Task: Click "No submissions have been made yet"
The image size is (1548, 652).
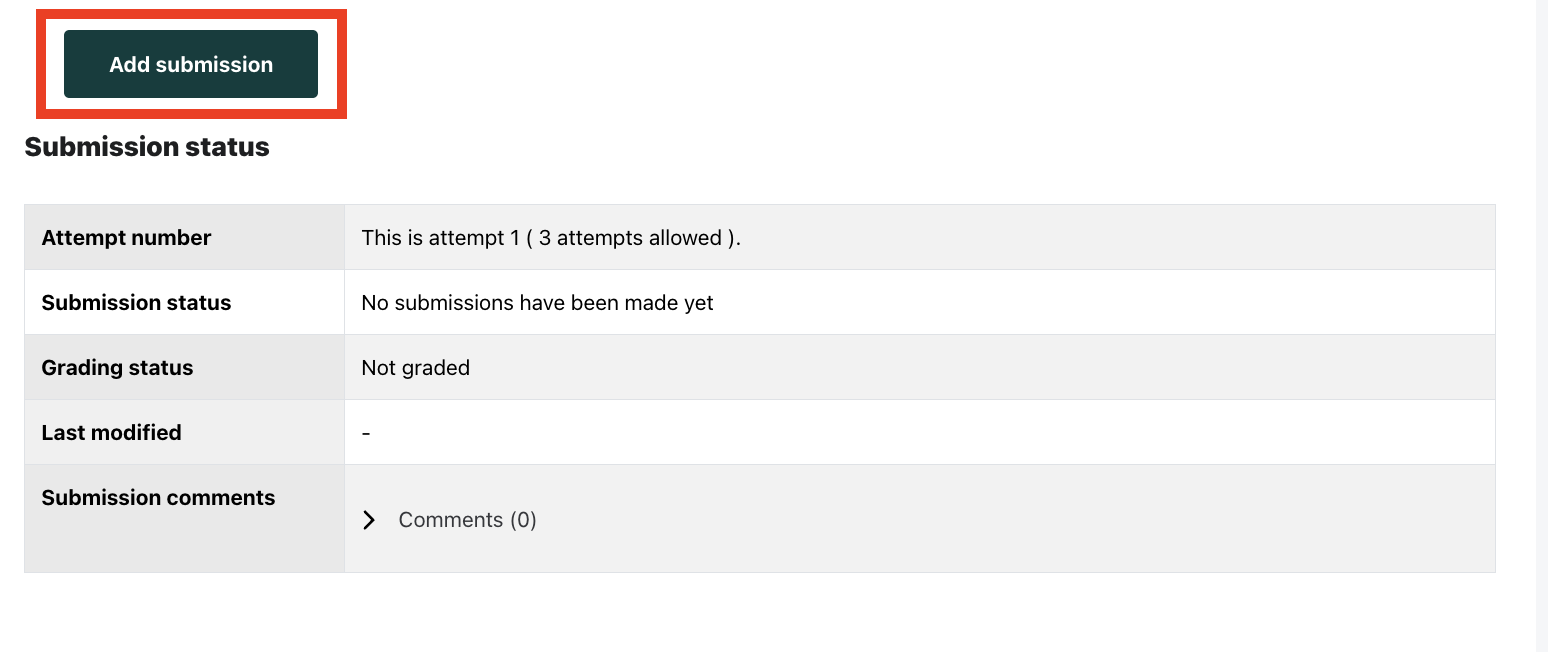Action: pyautogui.click(x=537, y=303)
